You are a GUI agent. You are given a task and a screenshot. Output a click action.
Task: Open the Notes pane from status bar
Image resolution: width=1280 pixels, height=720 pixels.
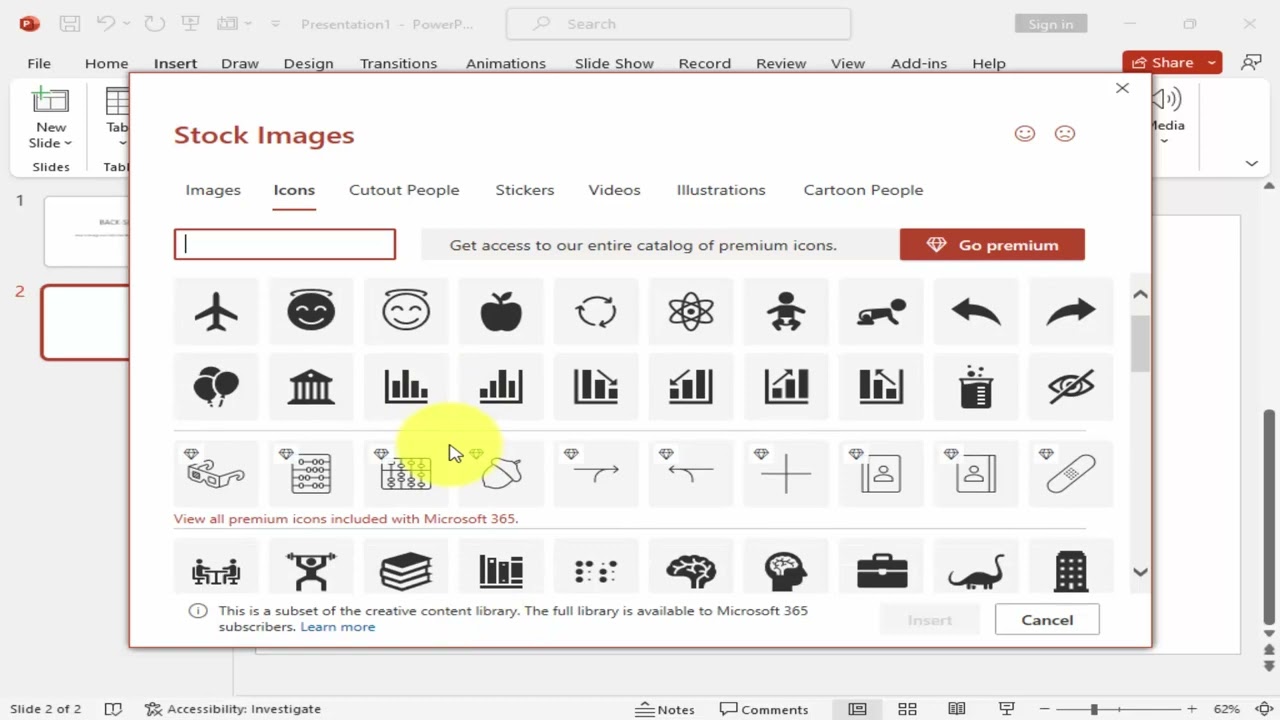click(x=665, y=709)
